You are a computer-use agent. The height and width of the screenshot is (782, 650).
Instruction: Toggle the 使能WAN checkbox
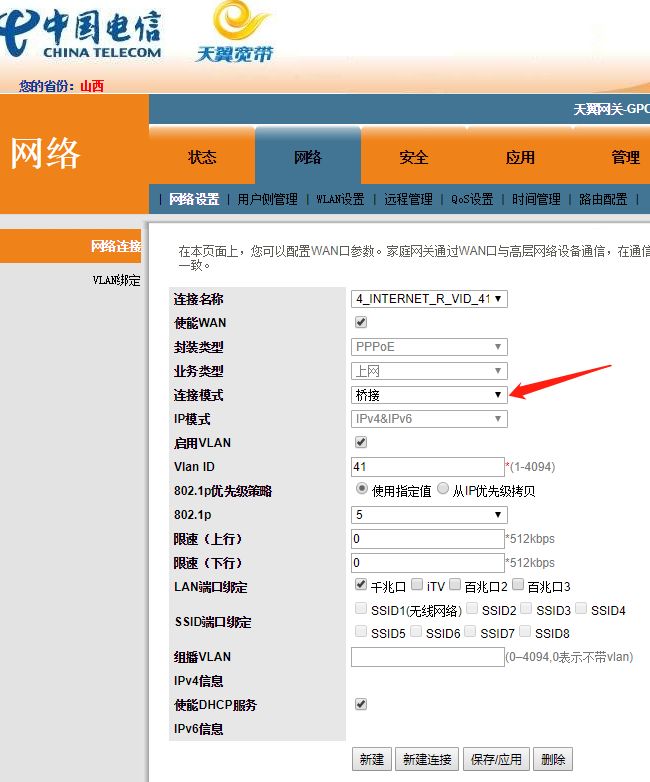[361, 322]
